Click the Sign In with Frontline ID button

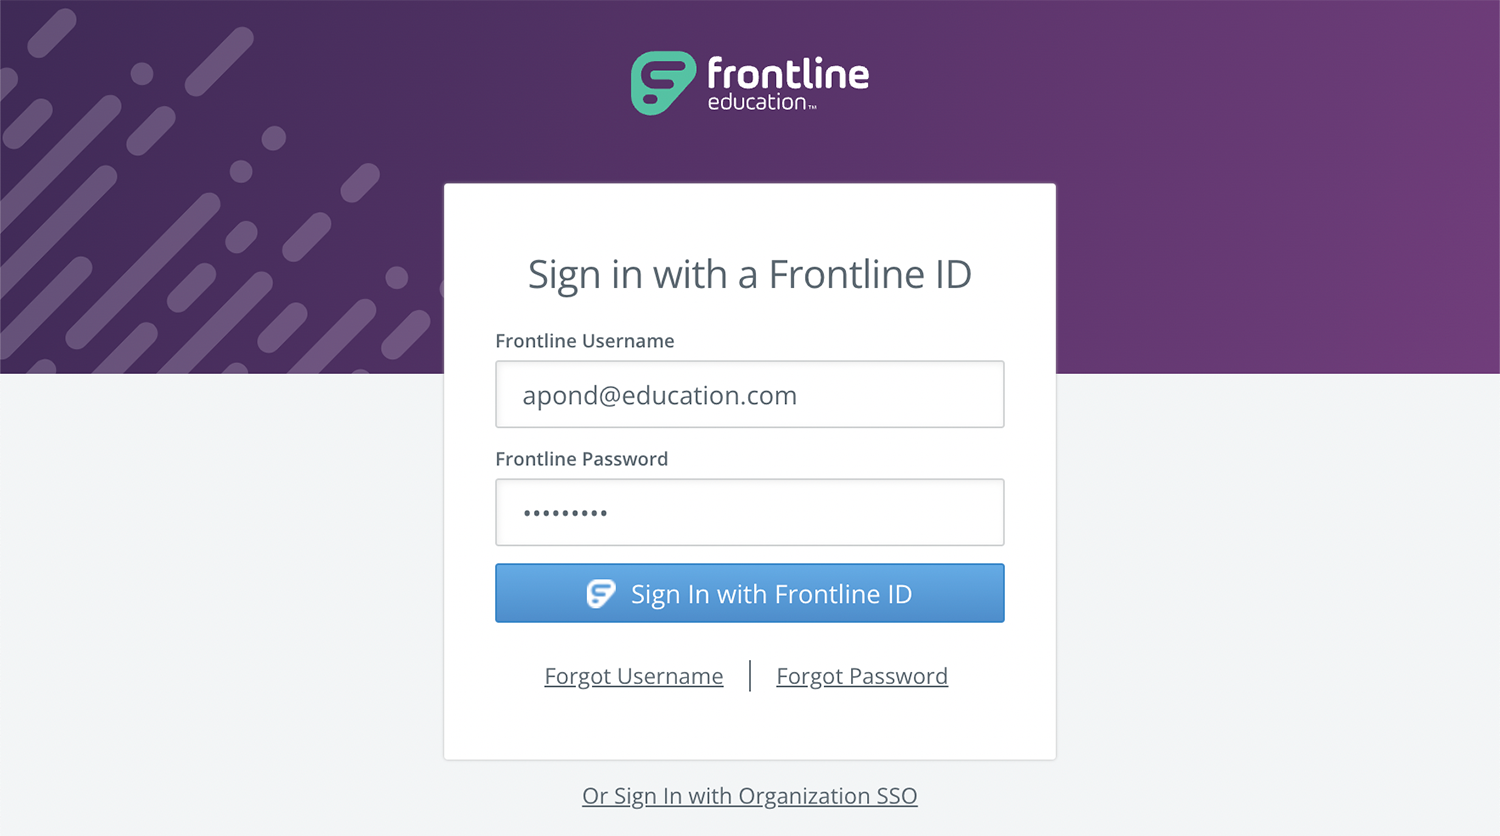(x=750, y=593)
